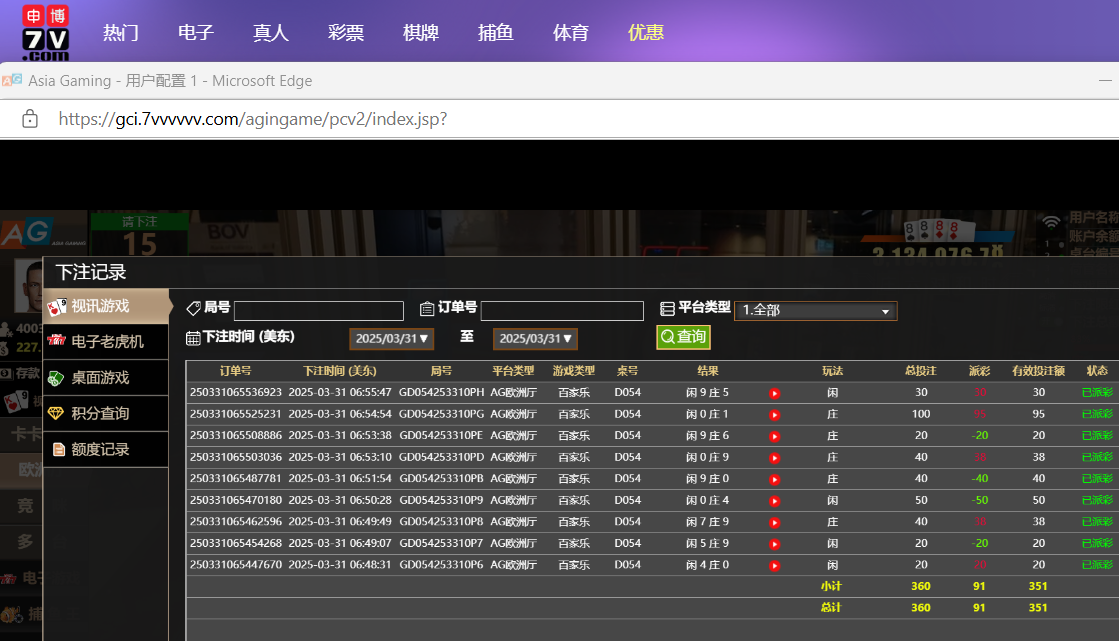The width and height of the screenshot is (1119, 641).
Task: Open the 平台类型 dropdown showing 1.全部
Action: point(815,311)
